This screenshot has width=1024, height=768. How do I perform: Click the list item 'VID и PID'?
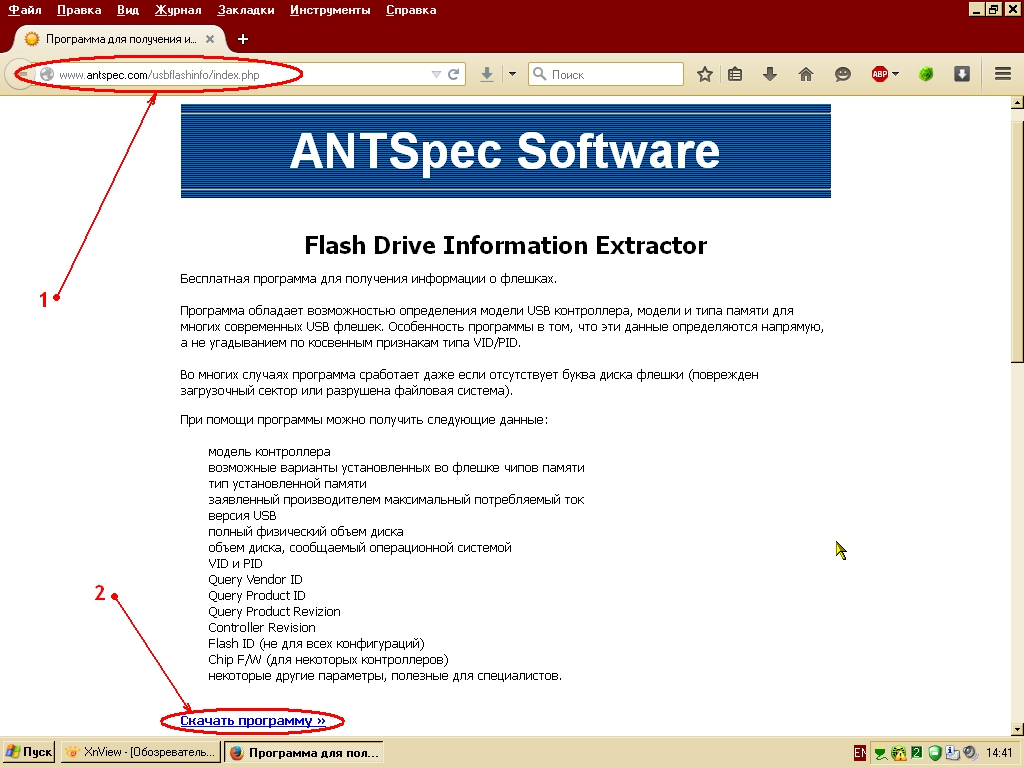(x=235, y=564)
